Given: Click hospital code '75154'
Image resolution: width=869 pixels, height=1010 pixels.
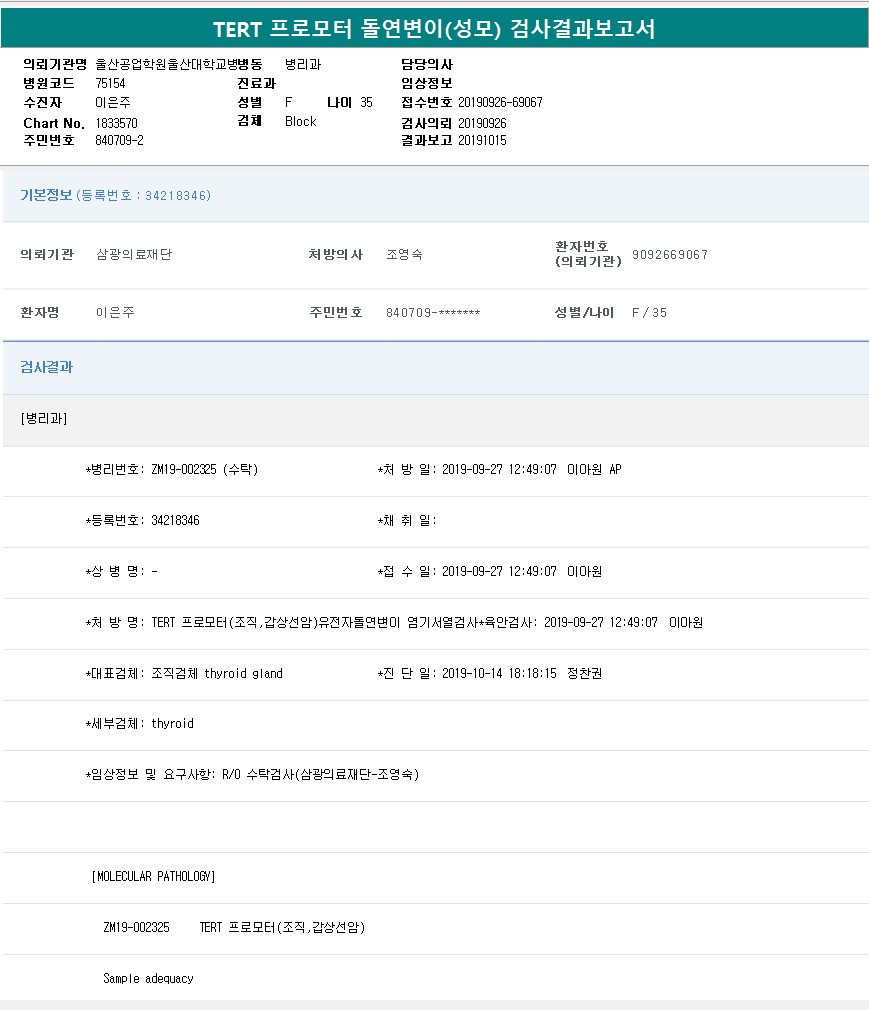Looking at the screenshot, I should [x=110, y=84].
